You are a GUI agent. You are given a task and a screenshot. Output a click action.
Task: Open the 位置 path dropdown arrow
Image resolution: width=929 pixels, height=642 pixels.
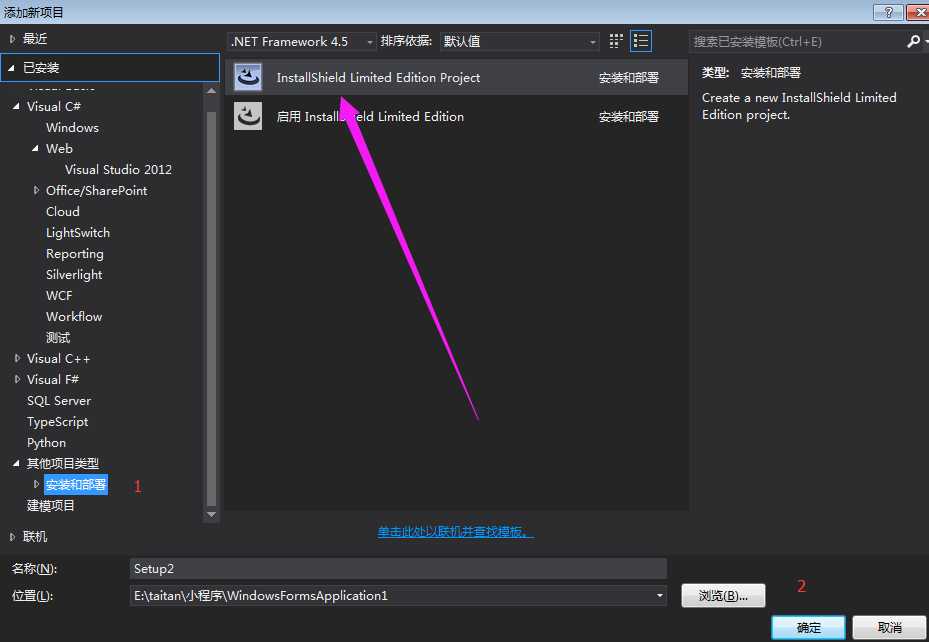(659, 595)
